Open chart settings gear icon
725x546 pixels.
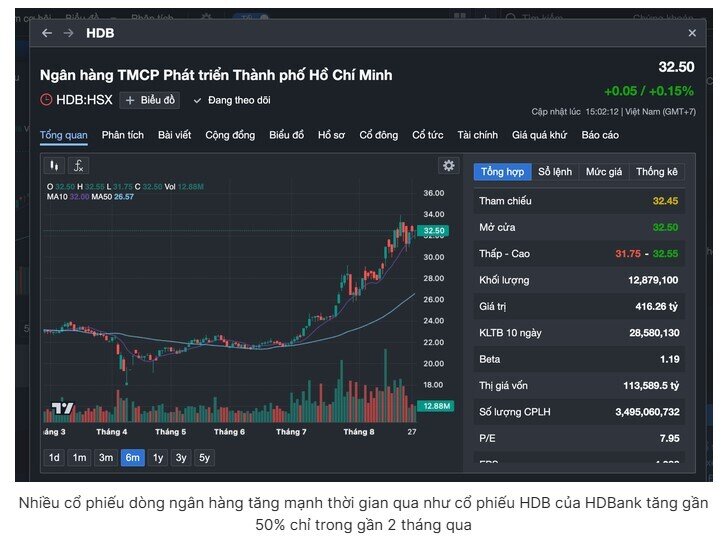(449, 166)
